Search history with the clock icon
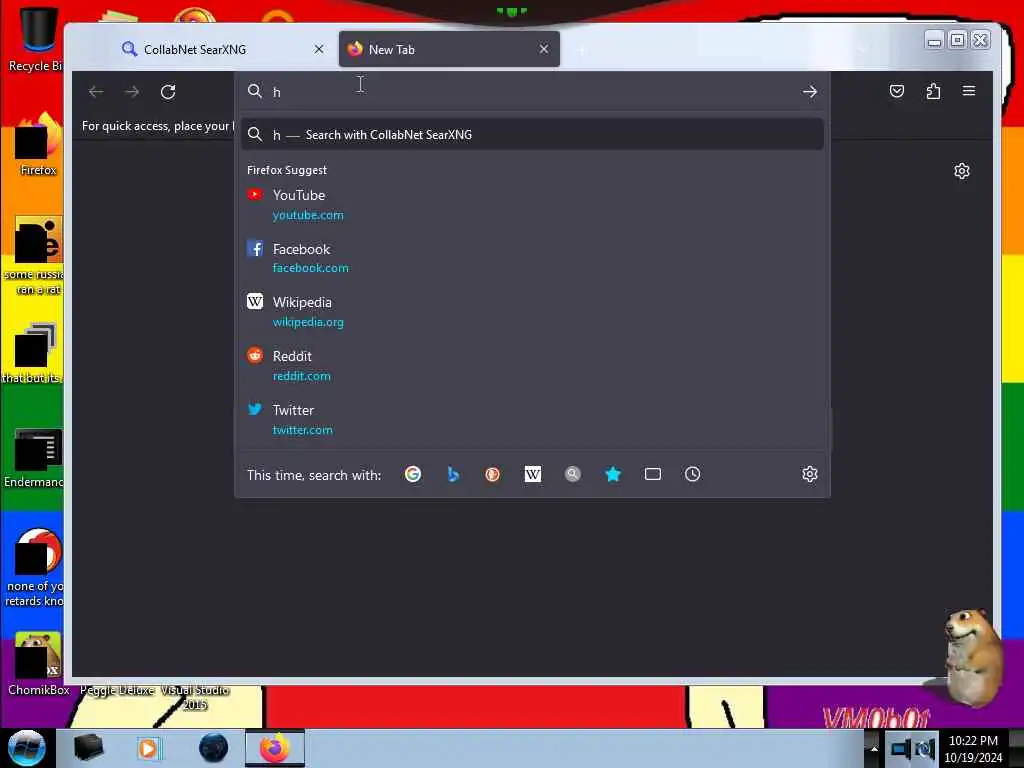The width and height of the screenshot is (1024, 768). [692, 474]
